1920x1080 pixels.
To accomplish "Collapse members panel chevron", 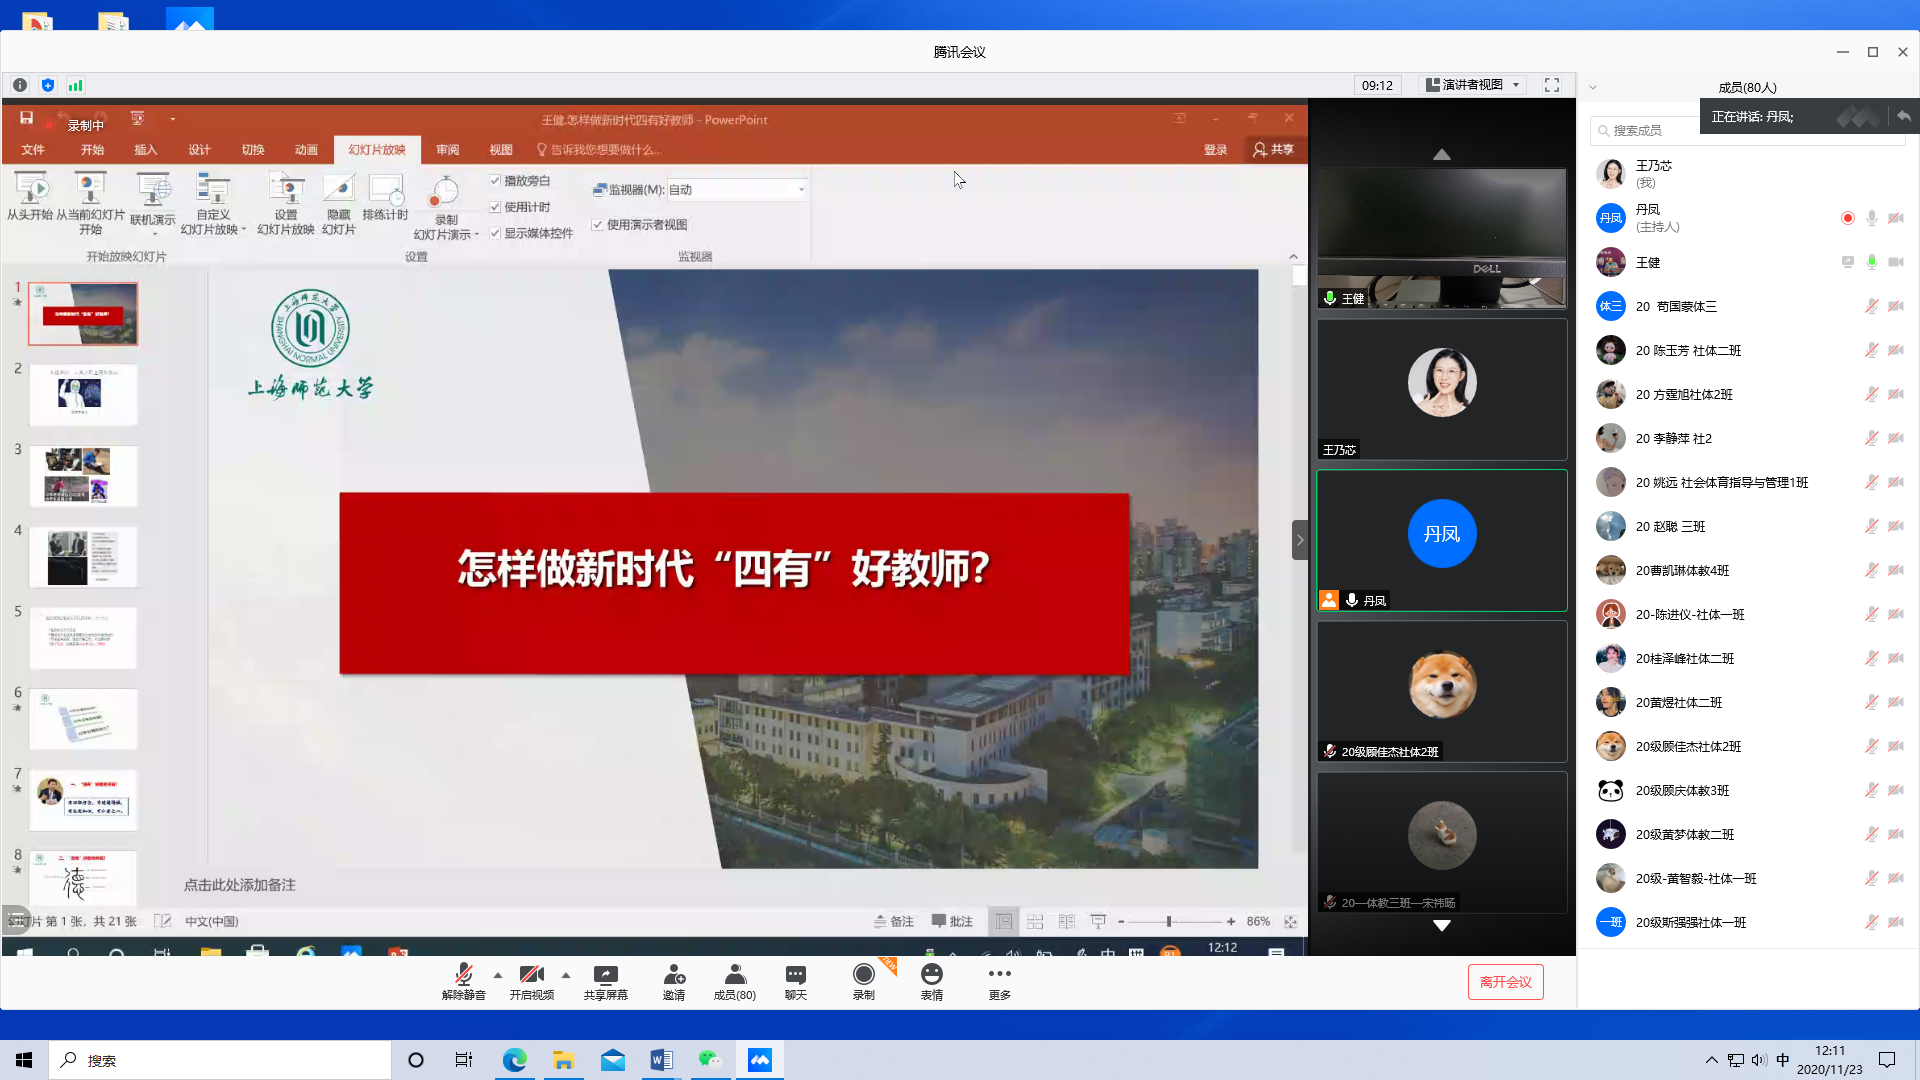I will (x=1593, y=87).
